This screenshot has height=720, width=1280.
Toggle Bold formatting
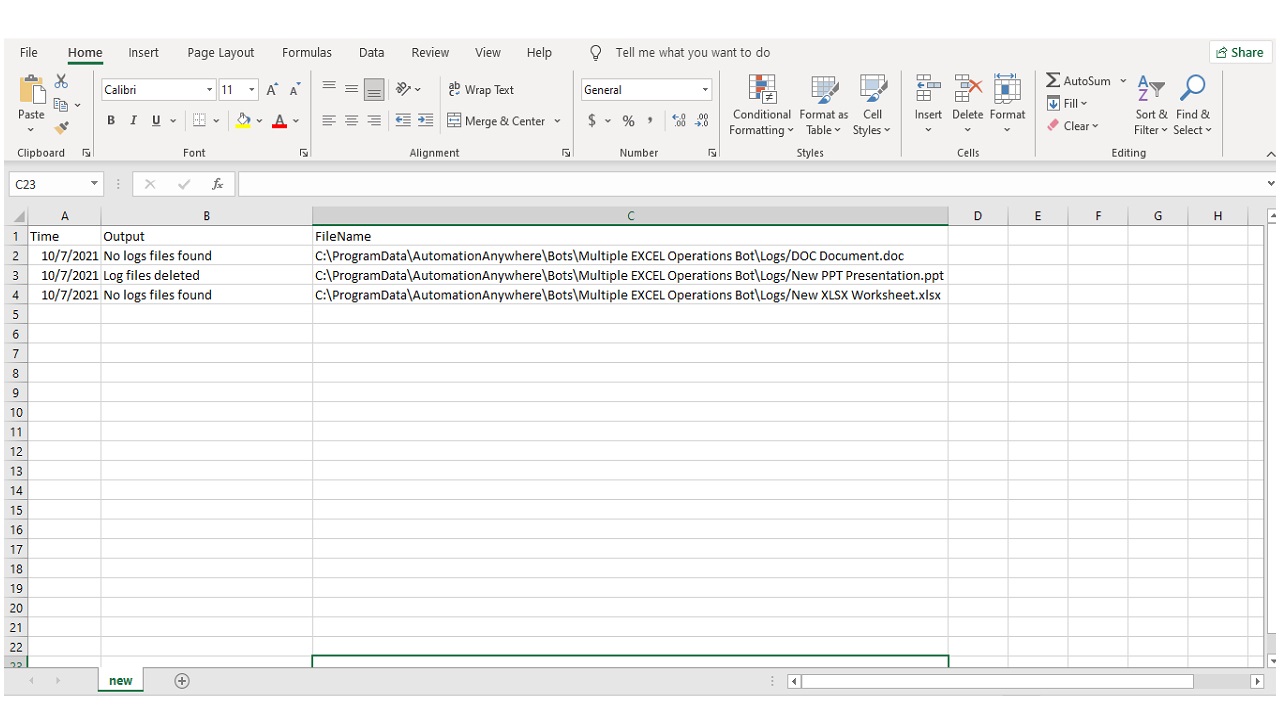pyautogui.click(x=111, y=121)
